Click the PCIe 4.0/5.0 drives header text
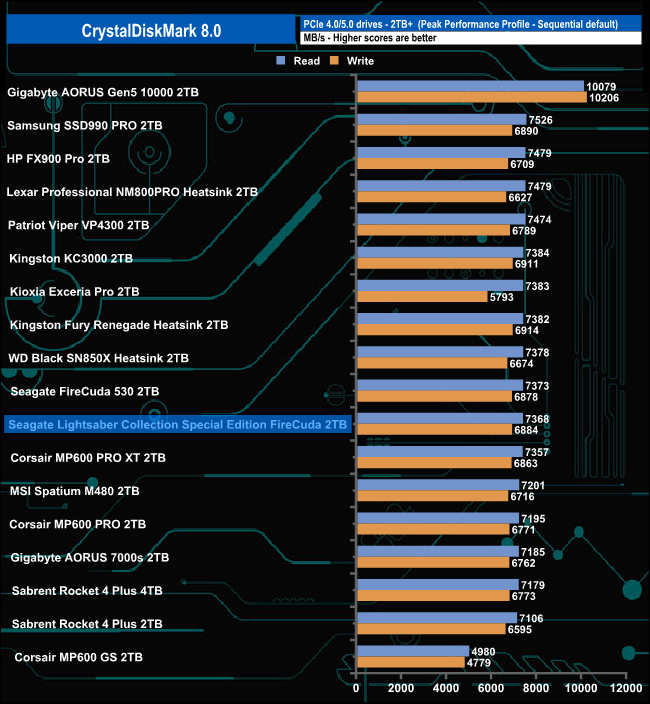Screen dimensions: 650x704 (x=461, y=24)
